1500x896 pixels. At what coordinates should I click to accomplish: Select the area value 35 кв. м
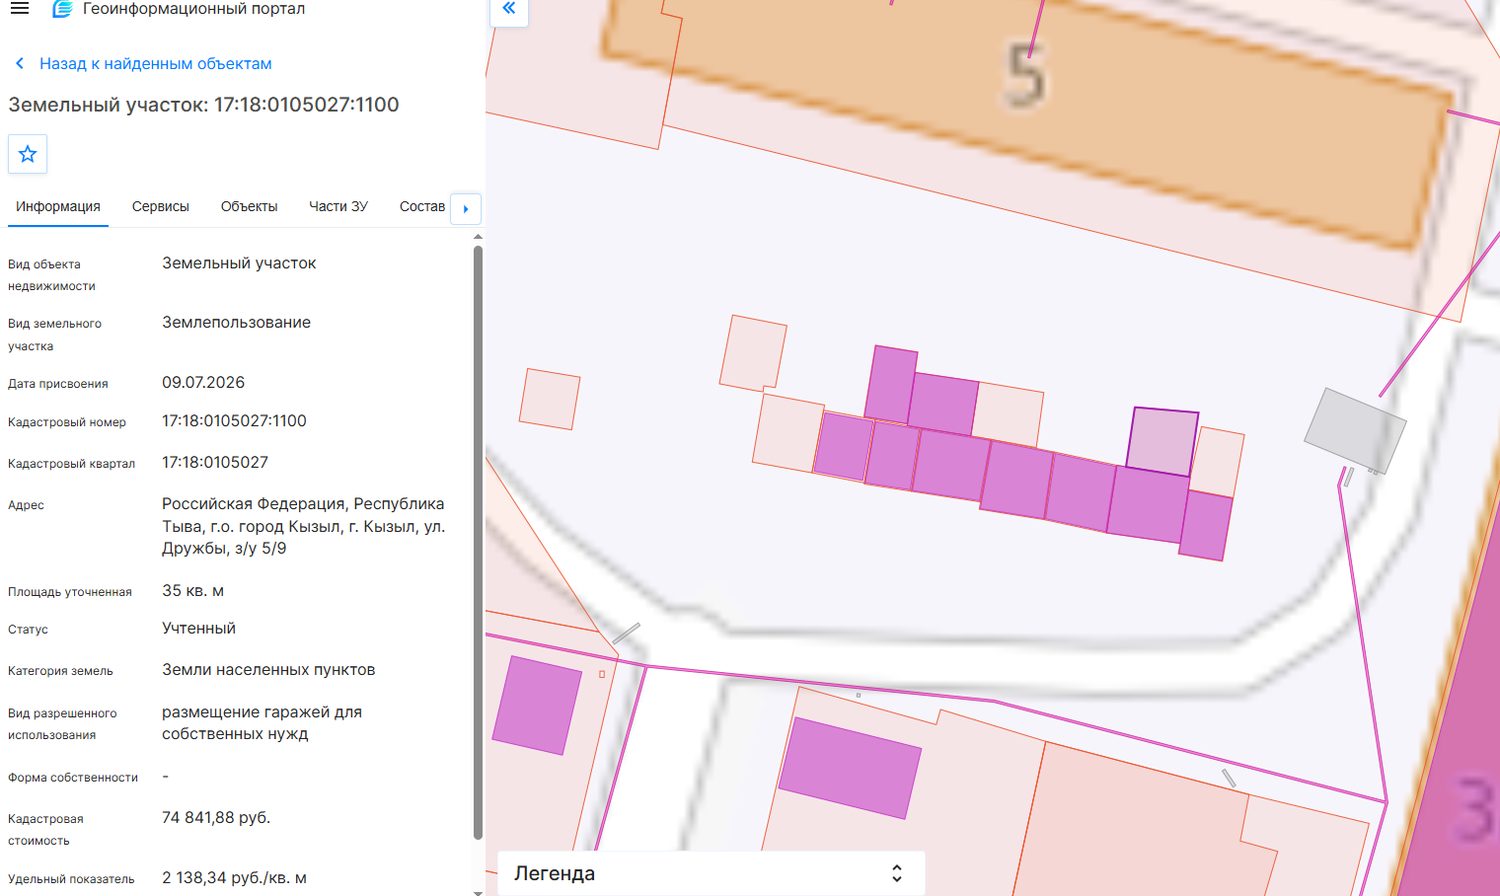pyautogui.click(x=193, y=591)
